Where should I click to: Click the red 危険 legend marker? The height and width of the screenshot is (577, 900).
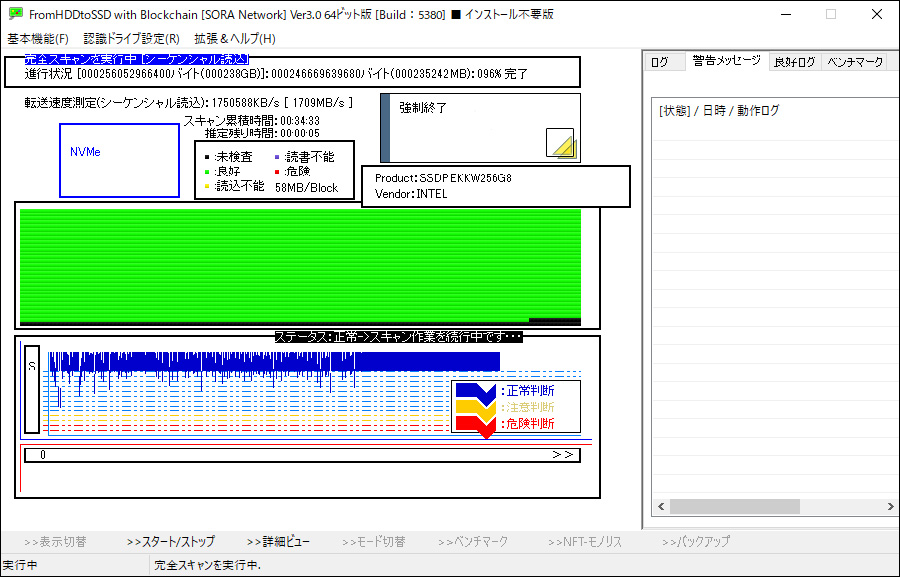tap(277, 172)
